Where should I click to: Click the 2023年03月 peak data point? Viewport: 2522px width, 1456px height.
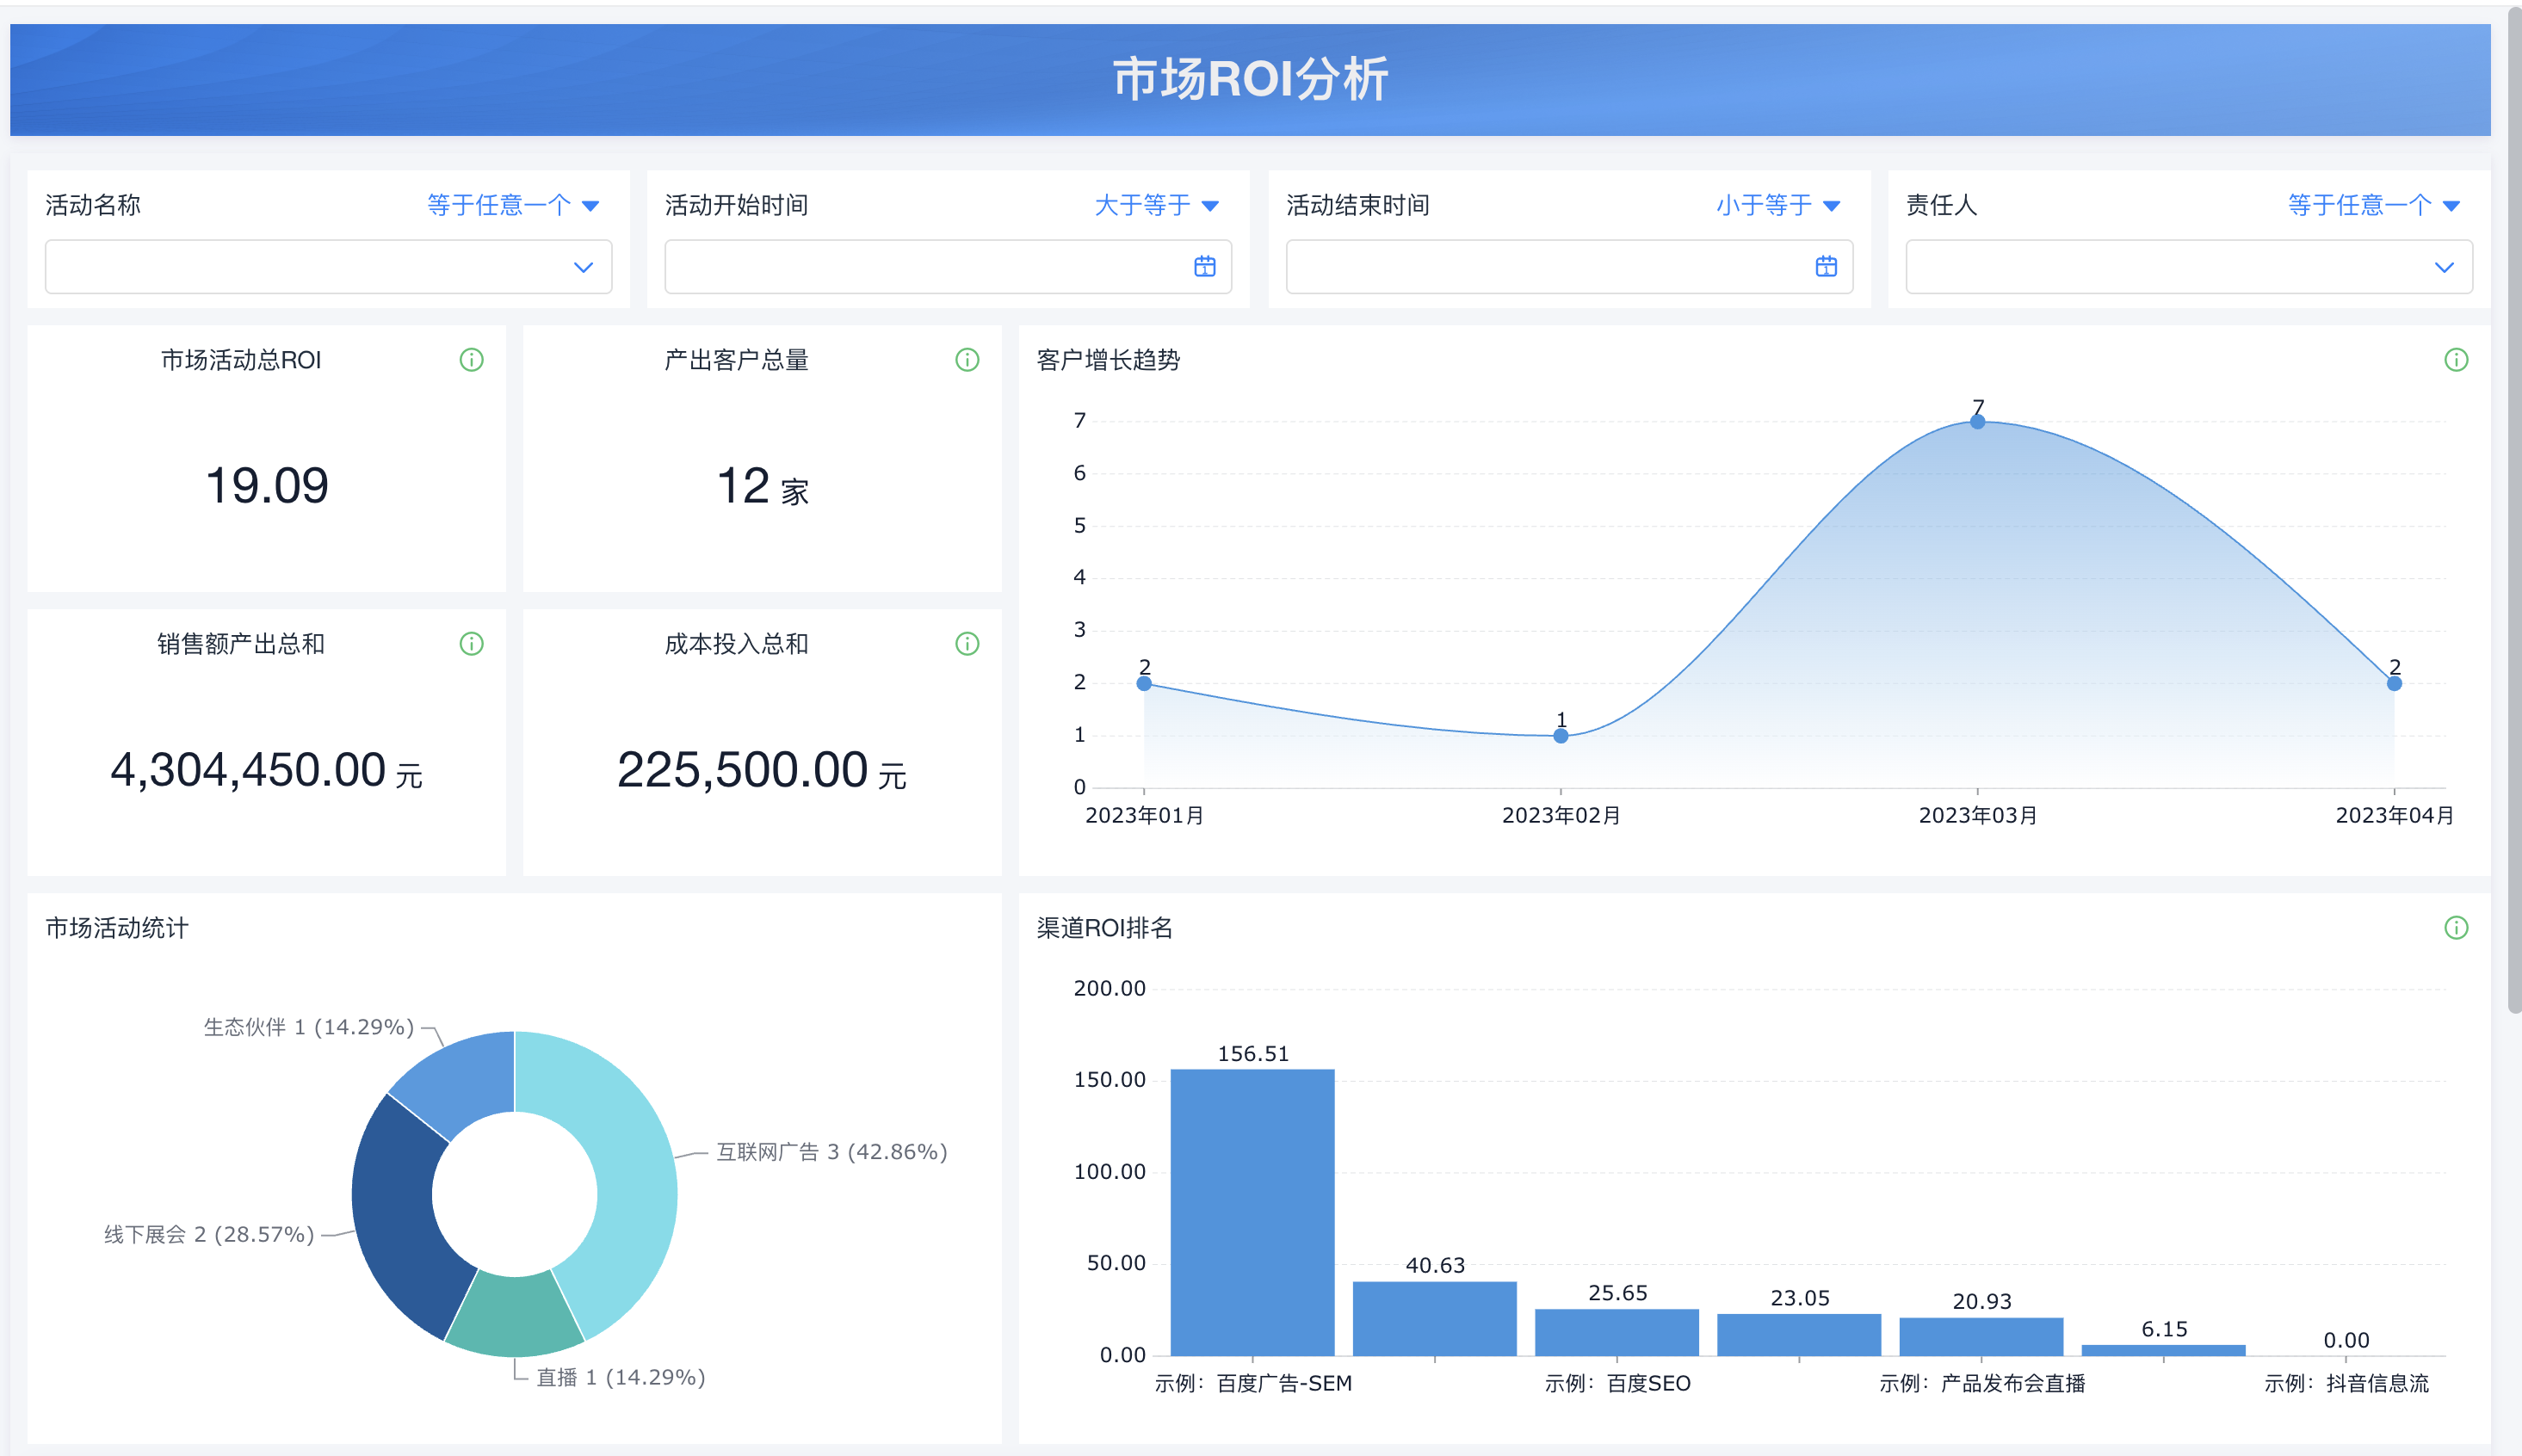coord(1977,422)
